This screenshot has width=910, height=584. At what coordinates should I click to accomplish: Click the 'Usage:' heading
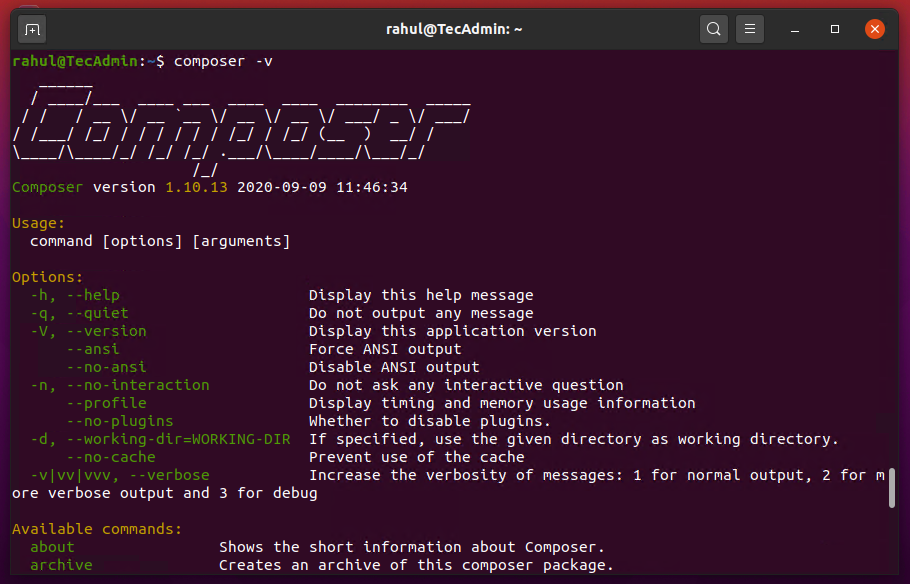coord(38,223)
